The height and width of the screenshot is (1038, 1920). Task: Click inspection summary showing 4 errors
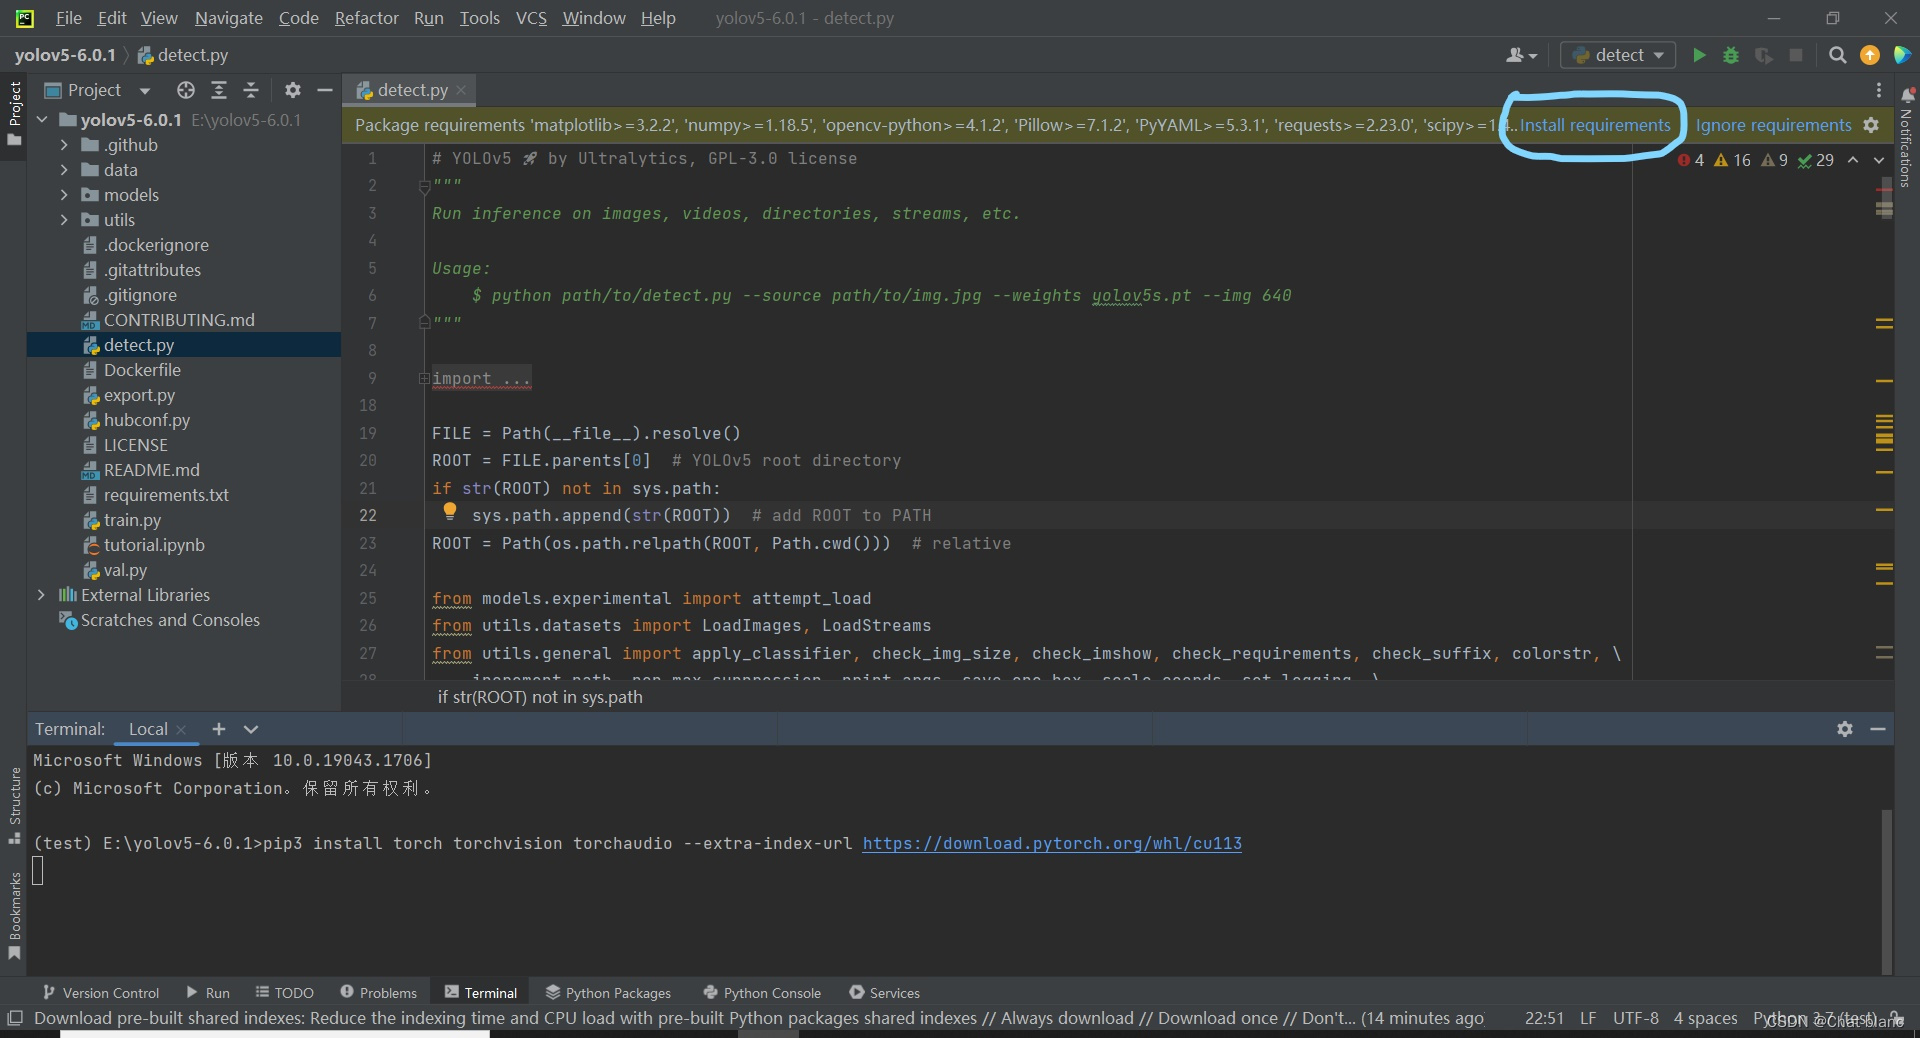[x=1691, y=160]
